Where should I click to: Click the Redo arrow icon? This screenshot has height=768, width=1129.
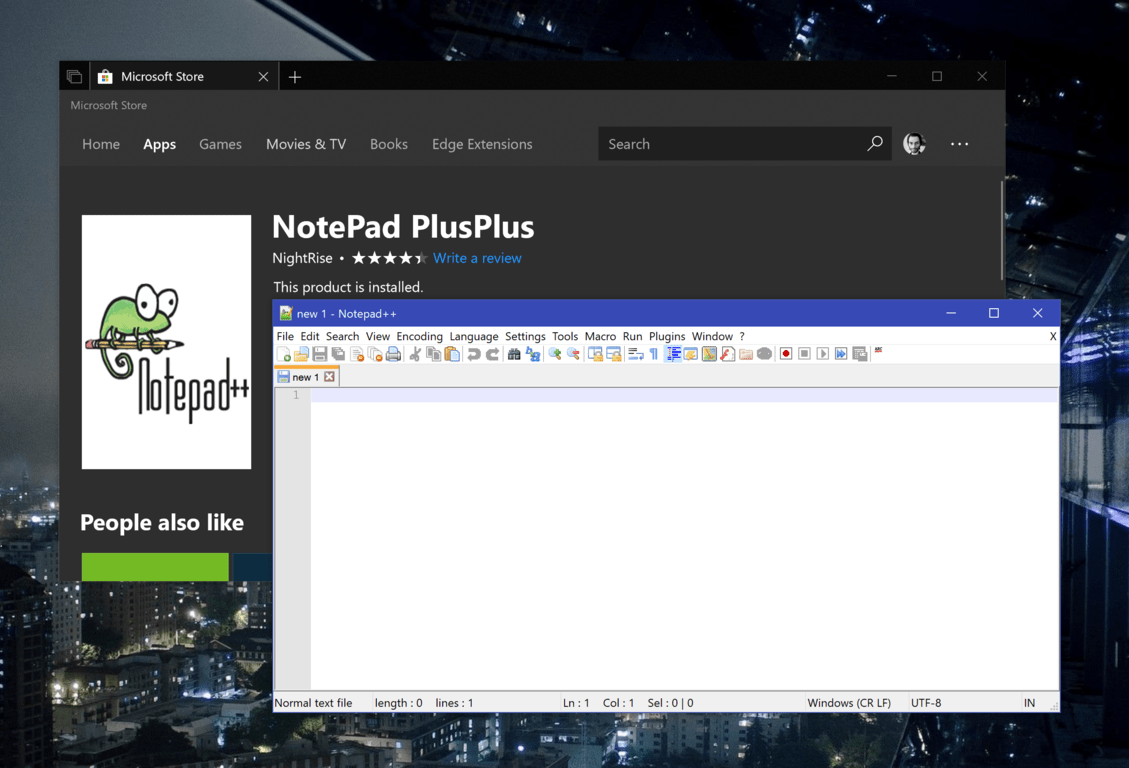pos(492,353)
